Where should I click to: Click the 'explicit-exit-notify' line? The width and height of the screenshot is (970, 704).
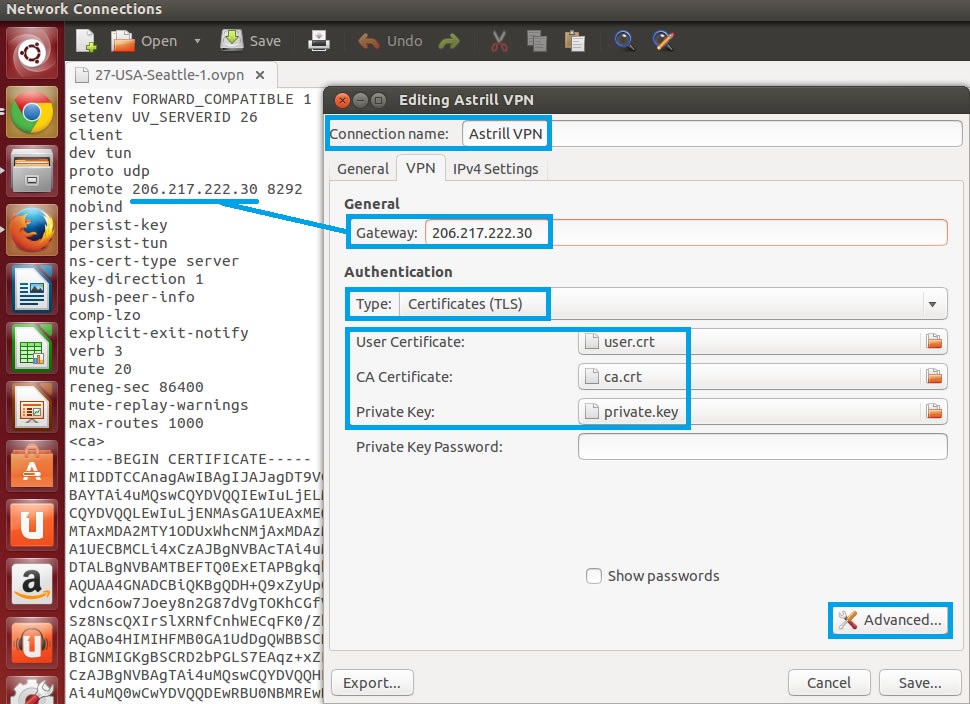click(159, 333)
